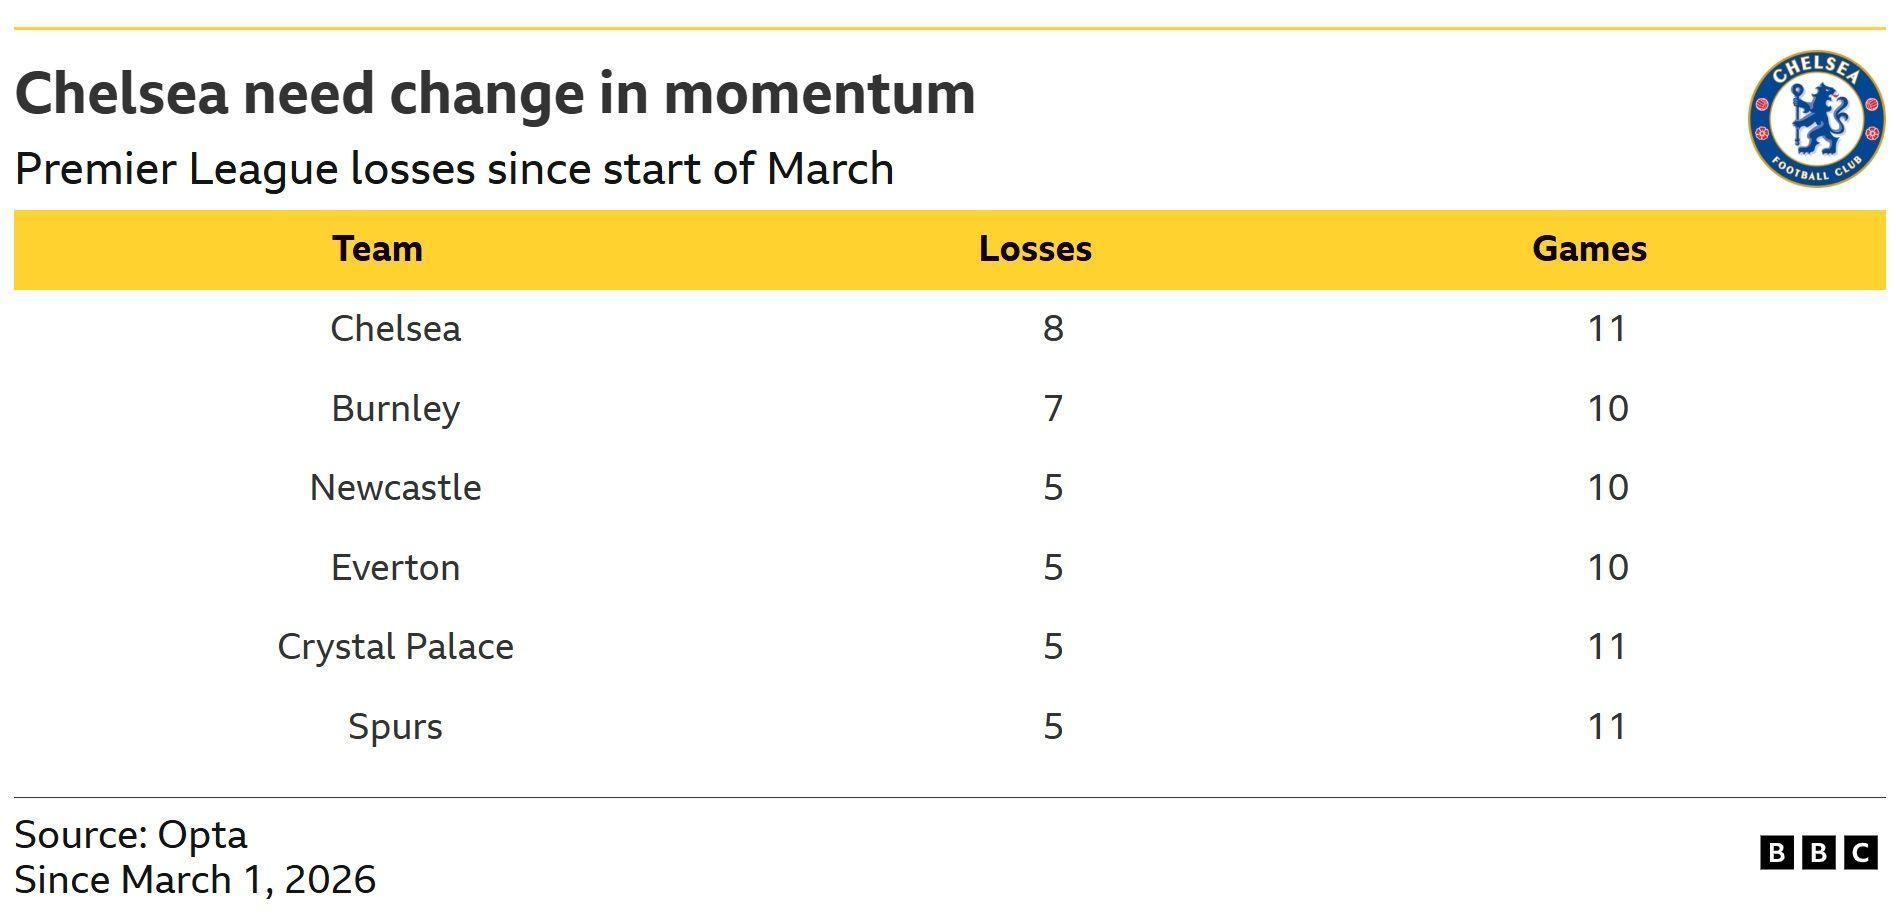1896x917 pixels.
Task: Click Burnley's games value 10
Action: pos(1607,409)
